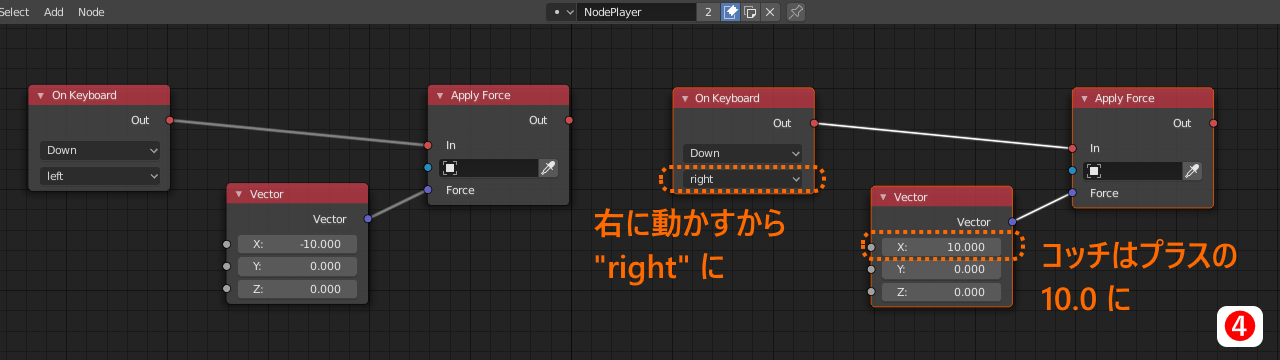Click the blue object socket of left Apply Force
Viewport: 1280px width, 360px height.
(x=428, y=168)
